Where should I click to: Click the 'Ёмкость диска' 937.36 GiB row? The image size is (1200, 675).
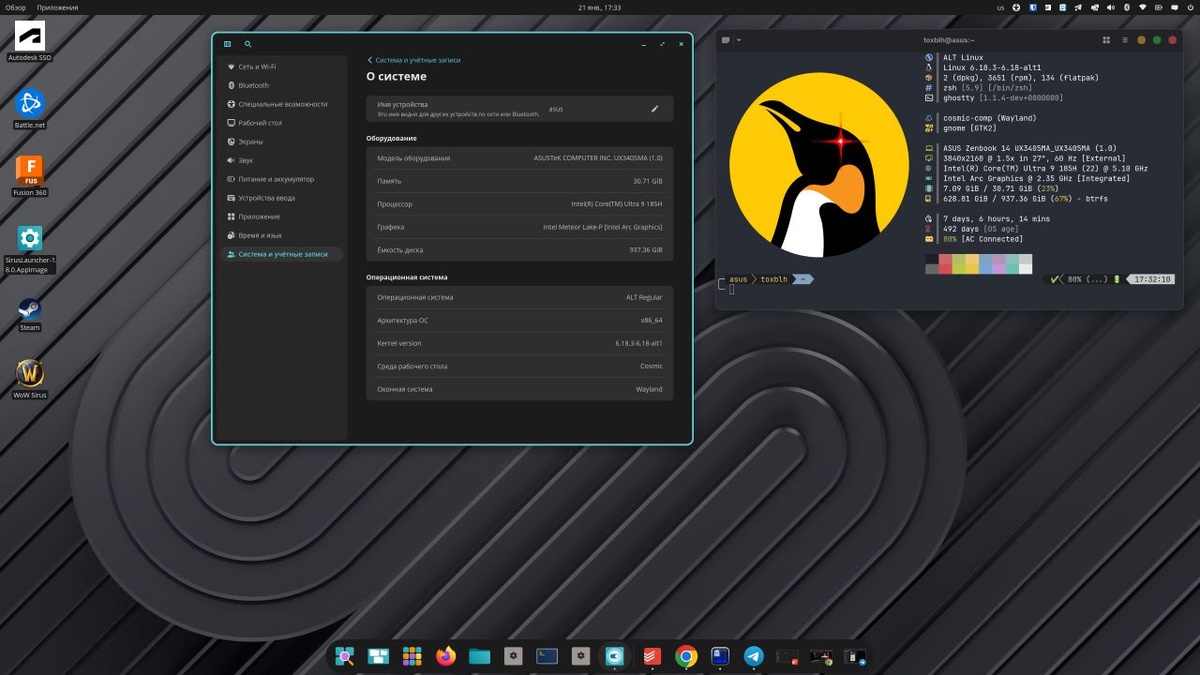pyautogui.click(x=520, y=250)
